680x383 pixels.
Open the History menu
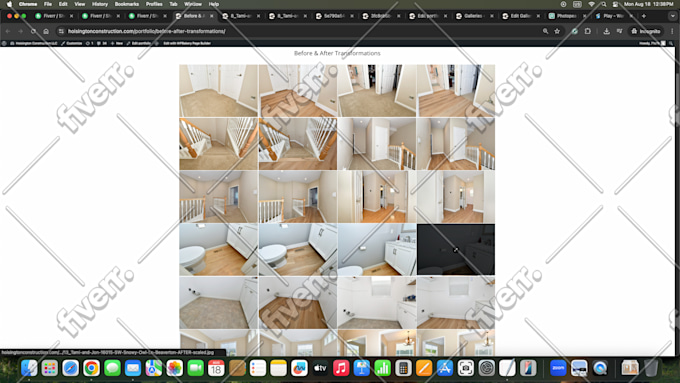click(100, 4)
